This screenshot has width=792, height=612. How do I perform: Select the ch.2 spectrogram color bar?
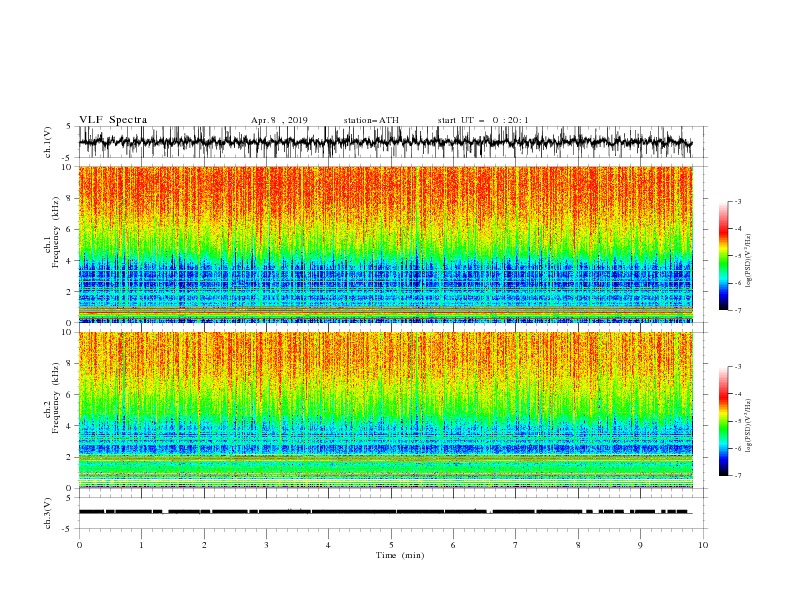tap(723, 421)
